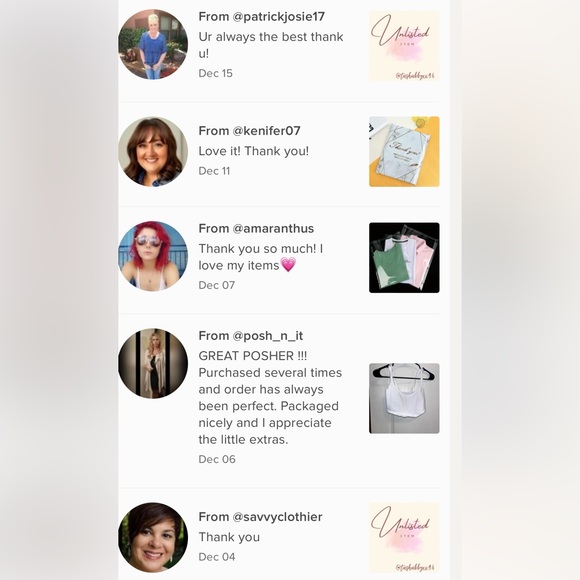Open @posh_n_it's profile avatar

pos(153,363)
